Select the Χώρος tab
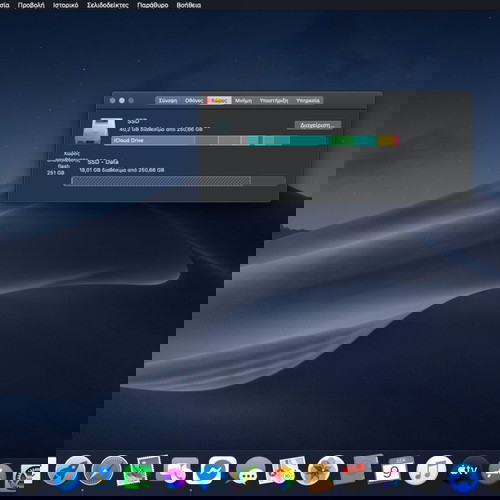The image size is (500, 500). (x=219, y=100)
